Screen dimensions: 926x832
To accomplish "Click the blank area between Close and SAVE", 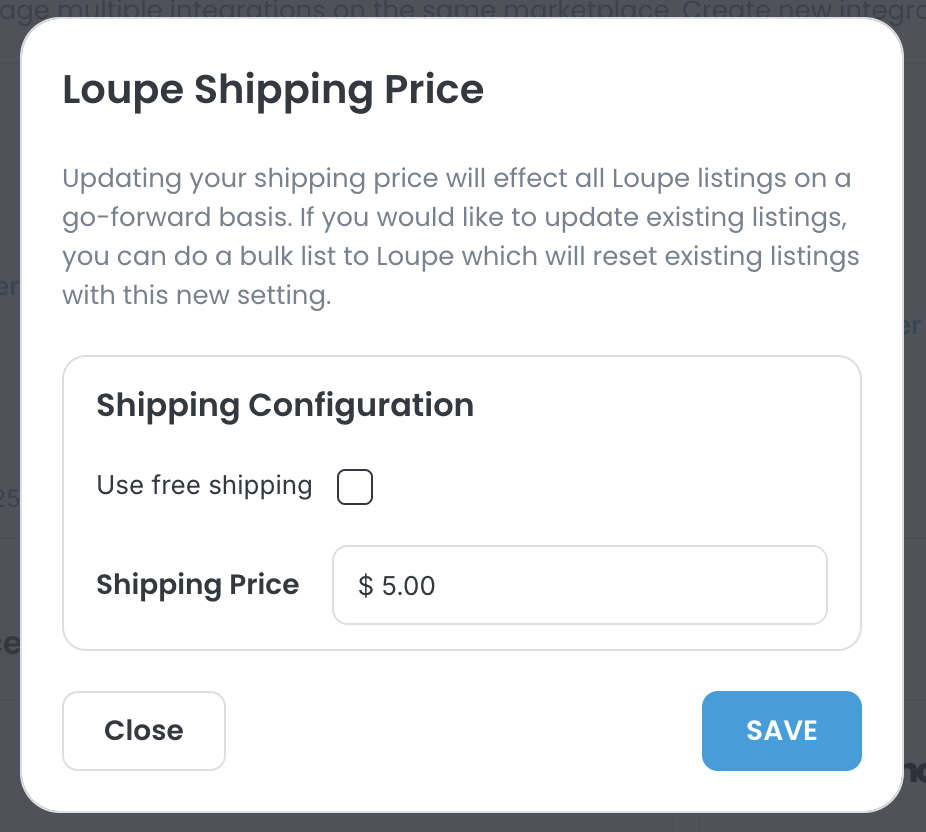I will (x=460, y=731).
